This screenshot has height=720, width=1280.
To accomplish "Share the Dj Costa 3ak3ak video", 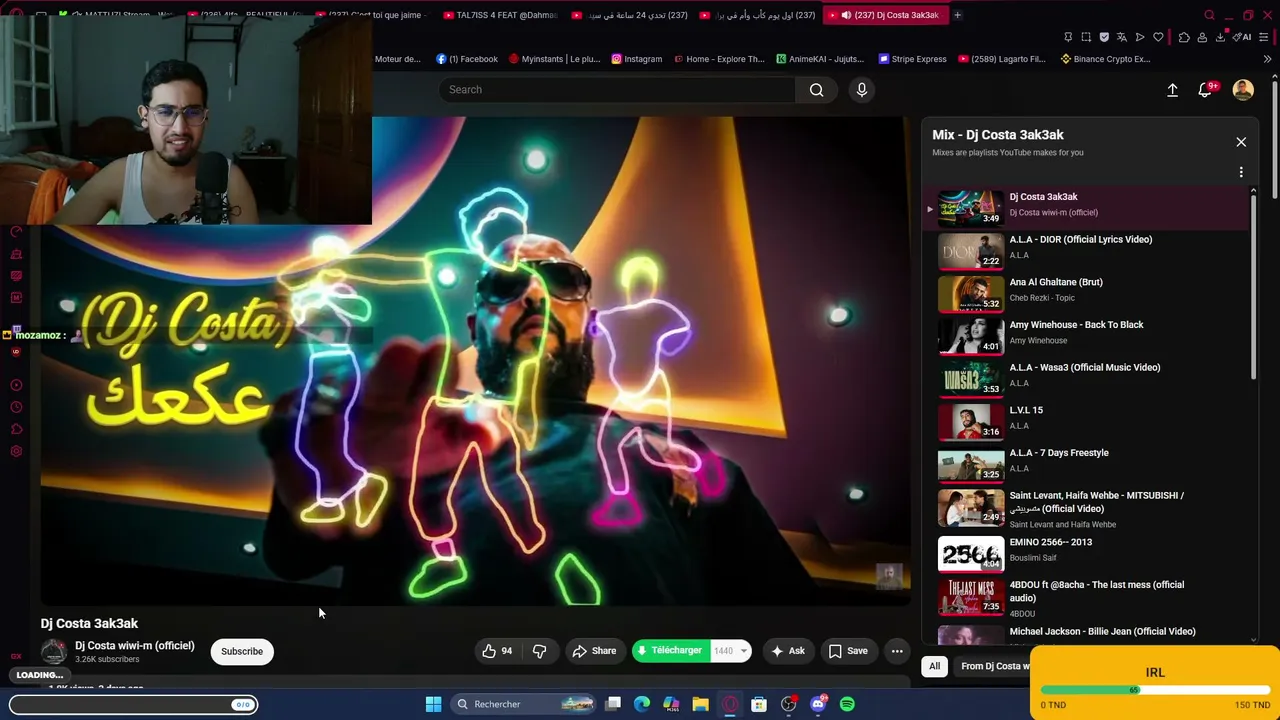I will [594, 651].
